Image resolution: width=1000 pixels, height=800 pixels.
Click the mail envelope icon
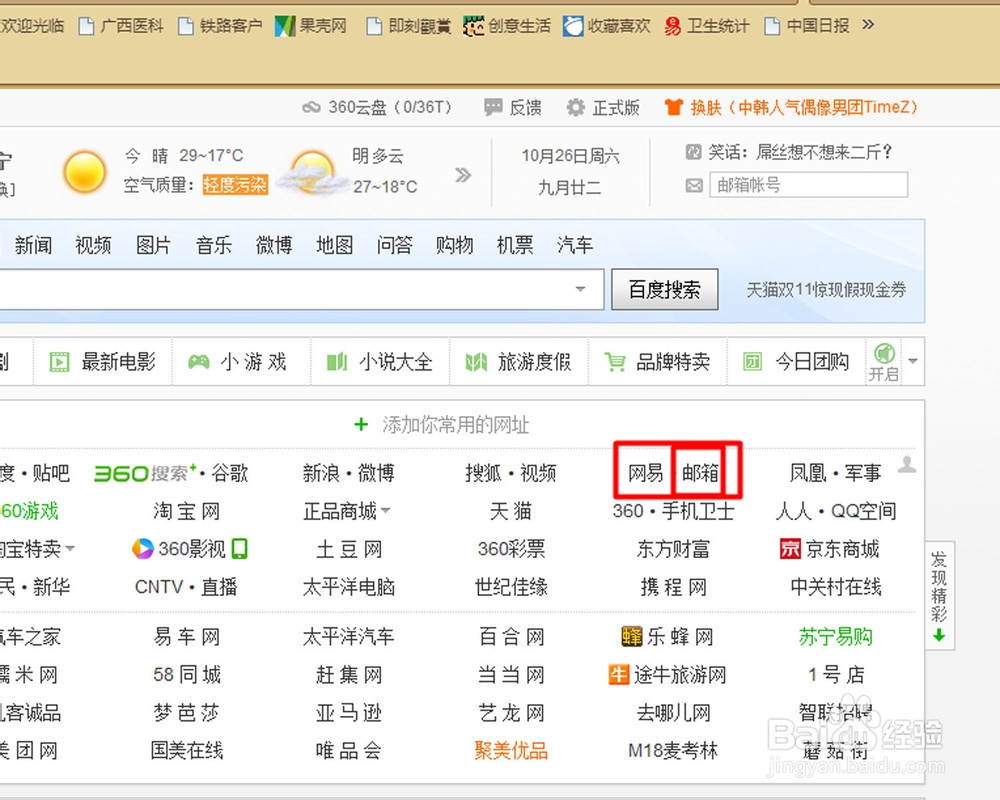coord(694,186)
